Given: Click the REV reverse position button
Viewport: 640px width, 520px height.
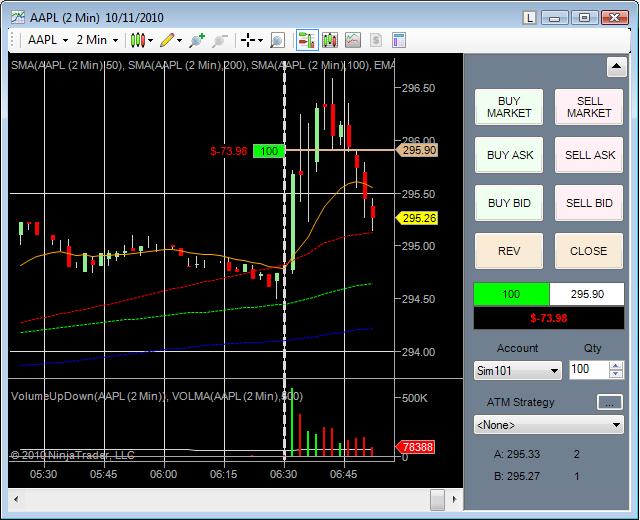Looking at the screenshot, I should [509, 251].
